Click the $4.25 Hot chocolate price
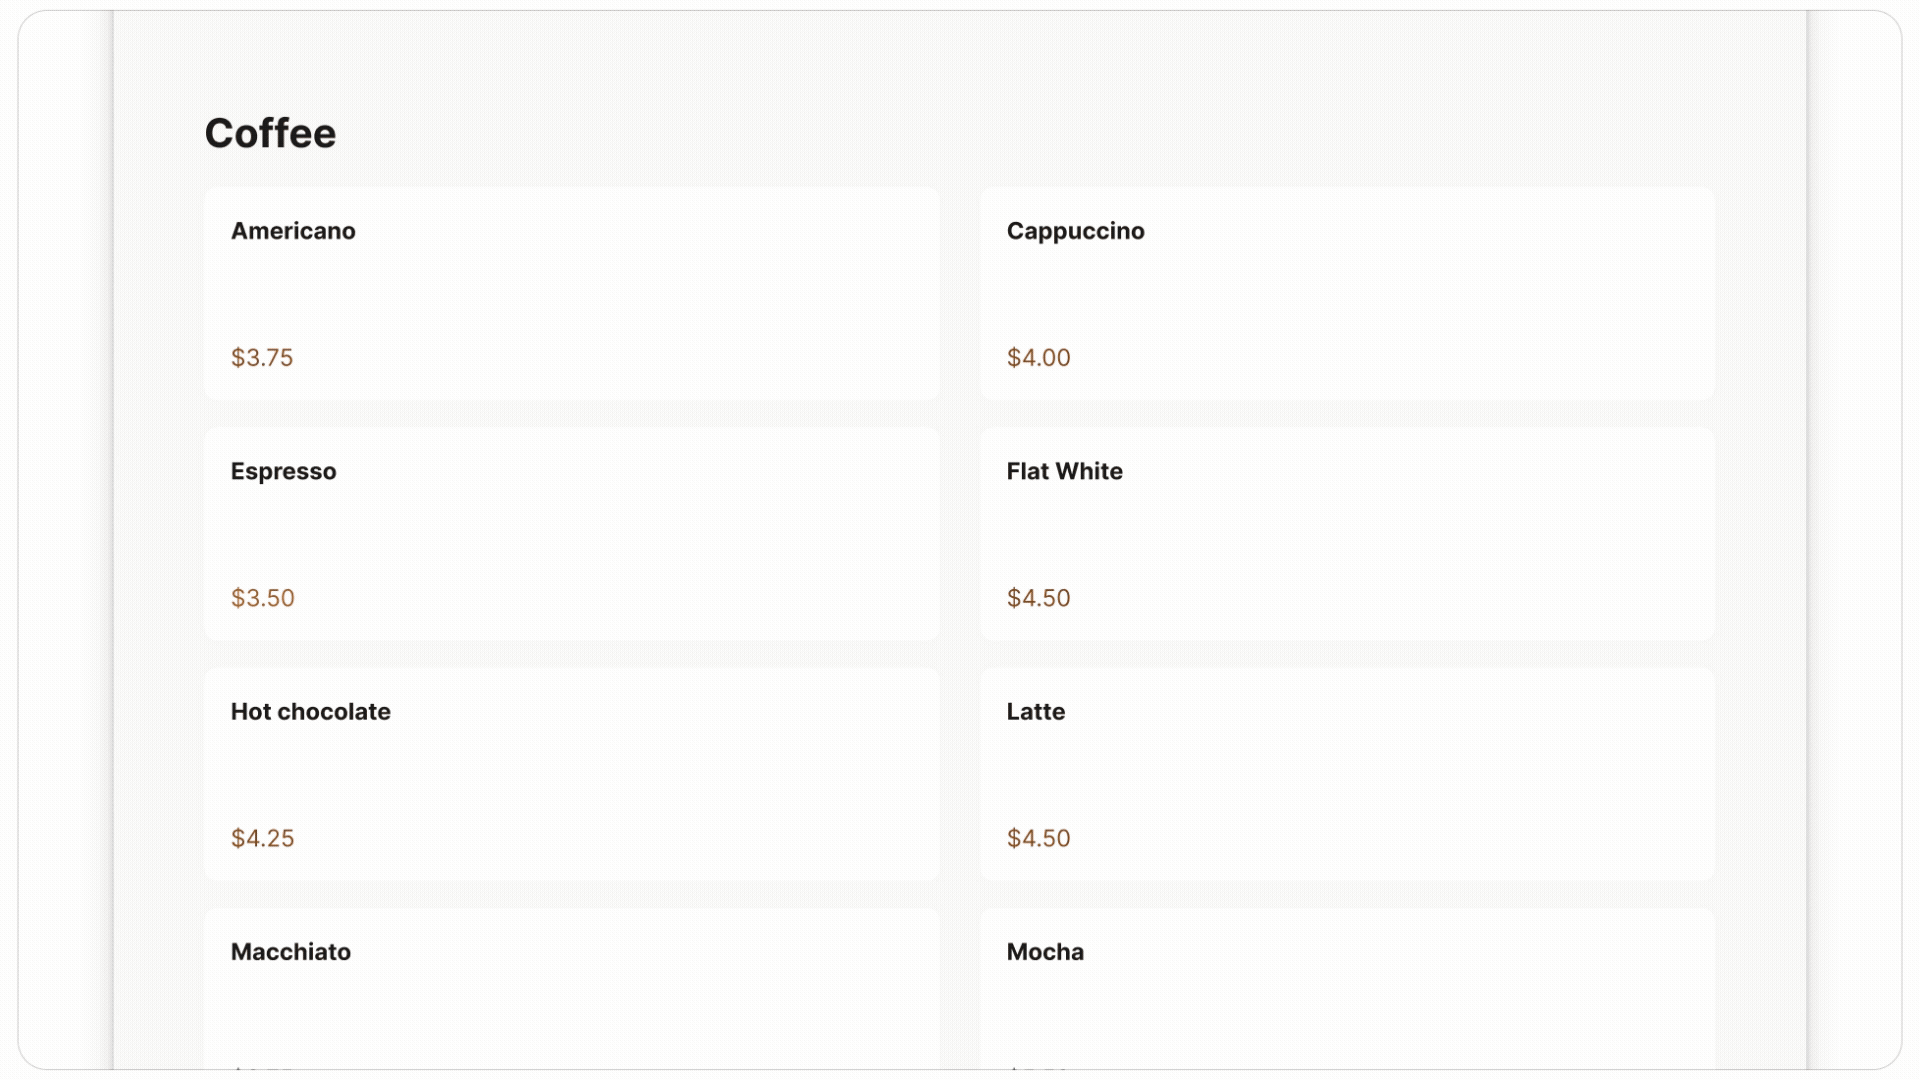Screen dimensions: 1920x1080 (262, 838)
